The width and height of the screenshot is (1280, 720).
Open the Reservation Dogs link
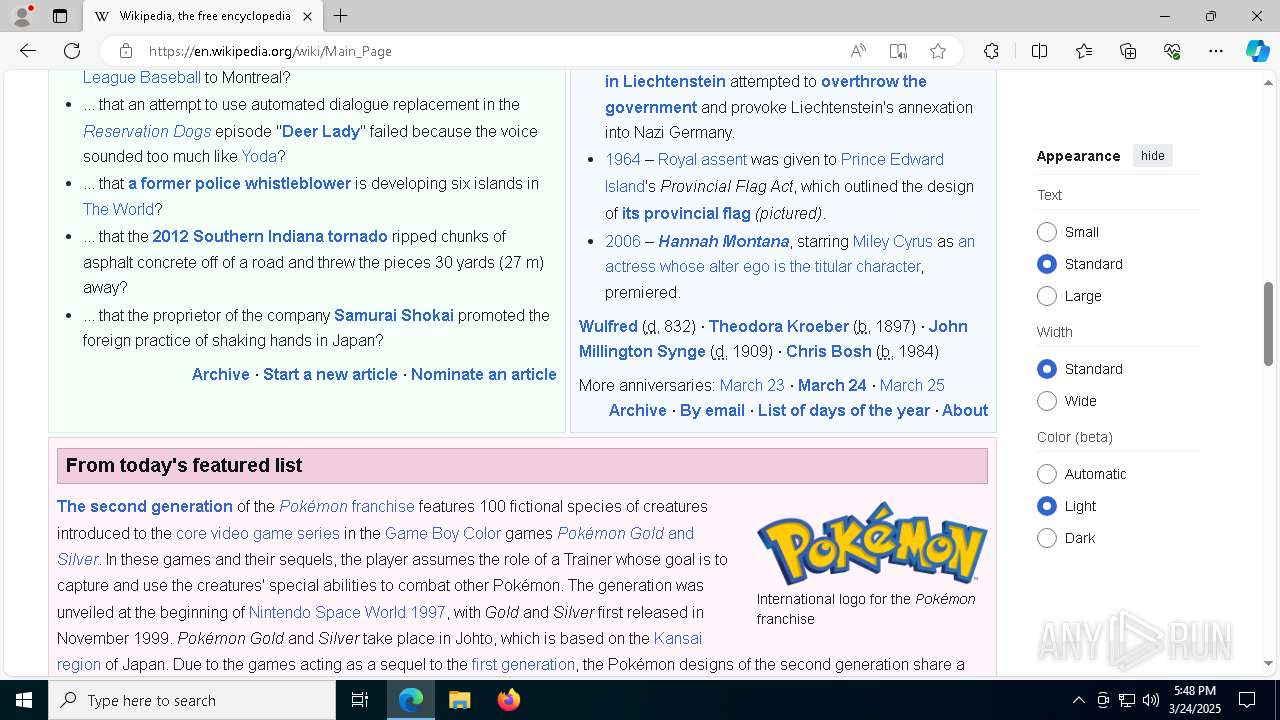tap(147, 131)
